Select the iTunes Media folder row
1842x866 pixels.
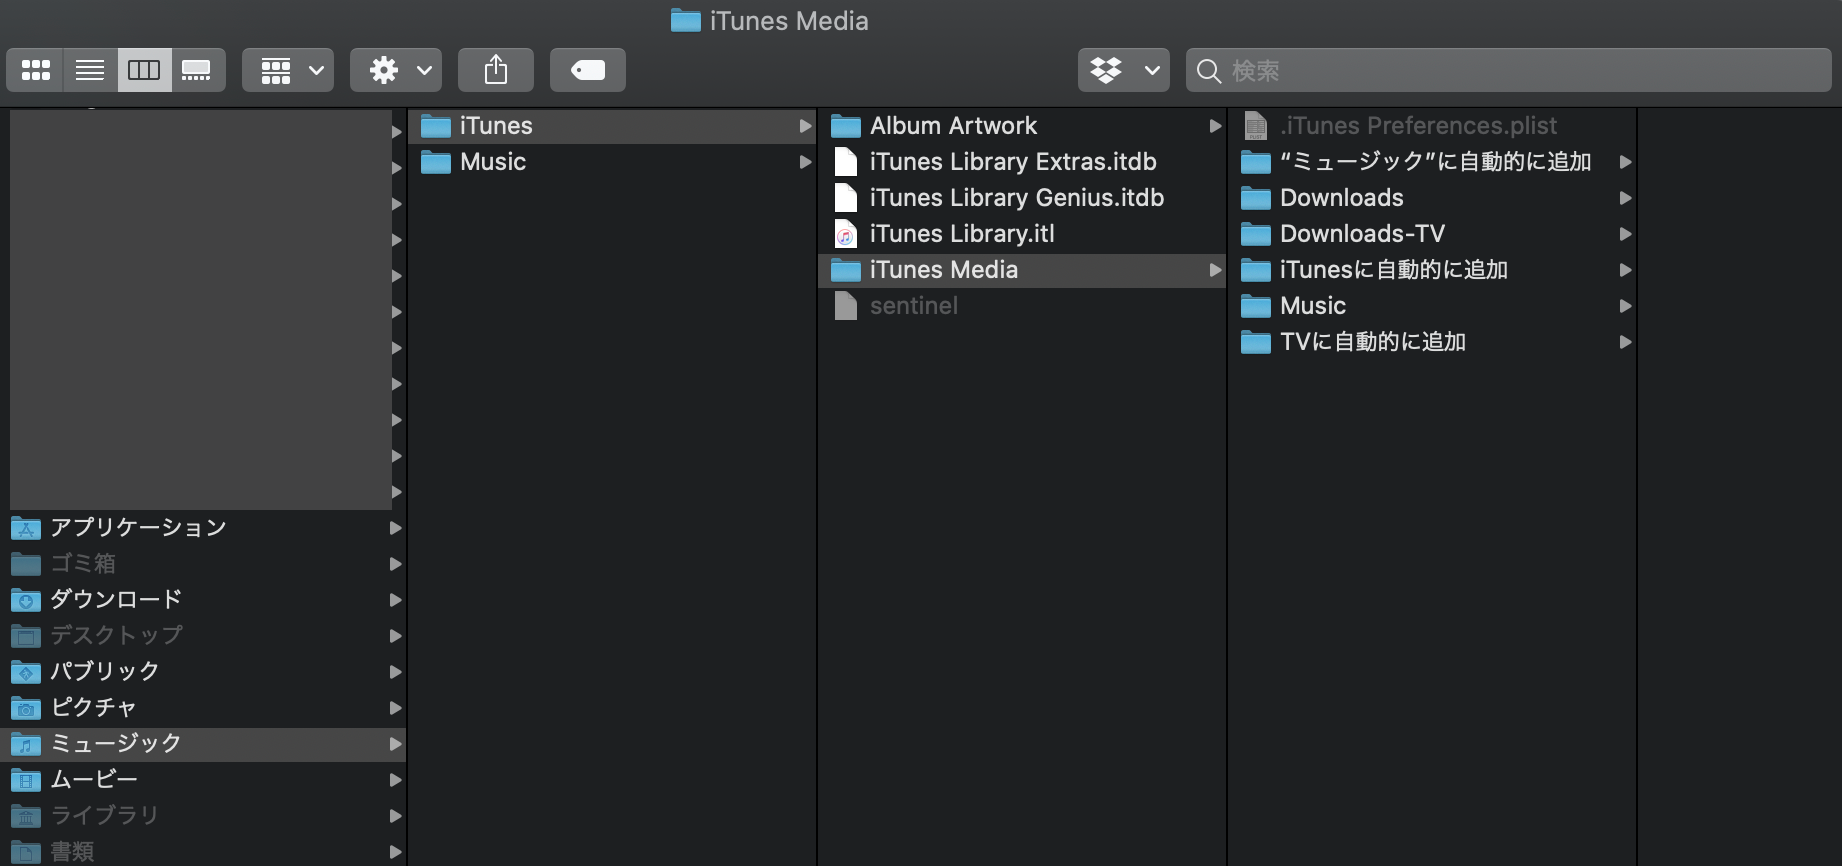coord(1022,270)
